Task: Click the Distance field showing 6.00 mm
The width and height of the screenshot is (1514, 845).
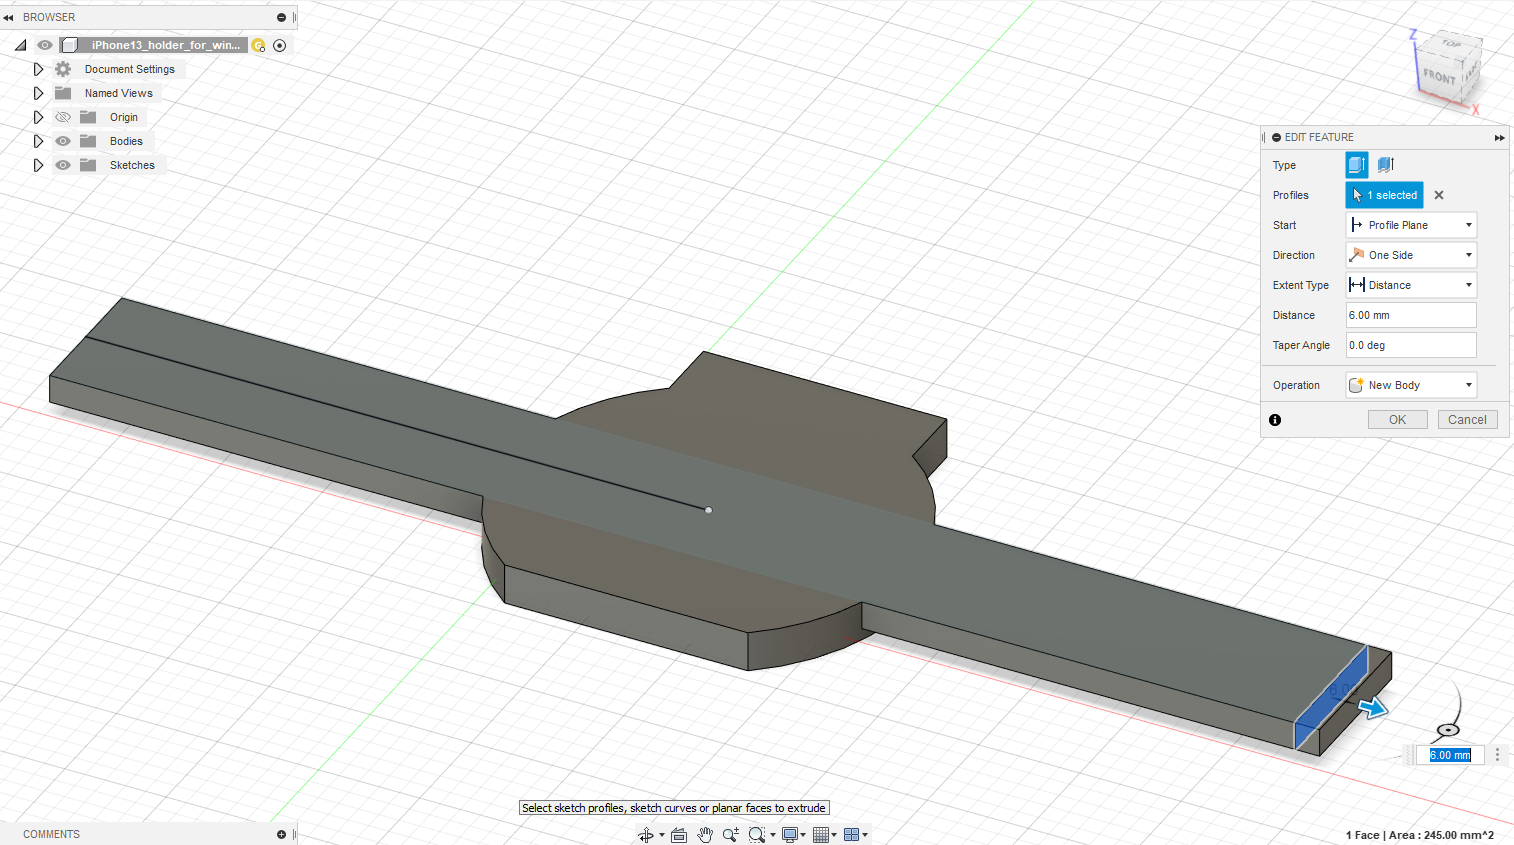Action: (1411, 315)
